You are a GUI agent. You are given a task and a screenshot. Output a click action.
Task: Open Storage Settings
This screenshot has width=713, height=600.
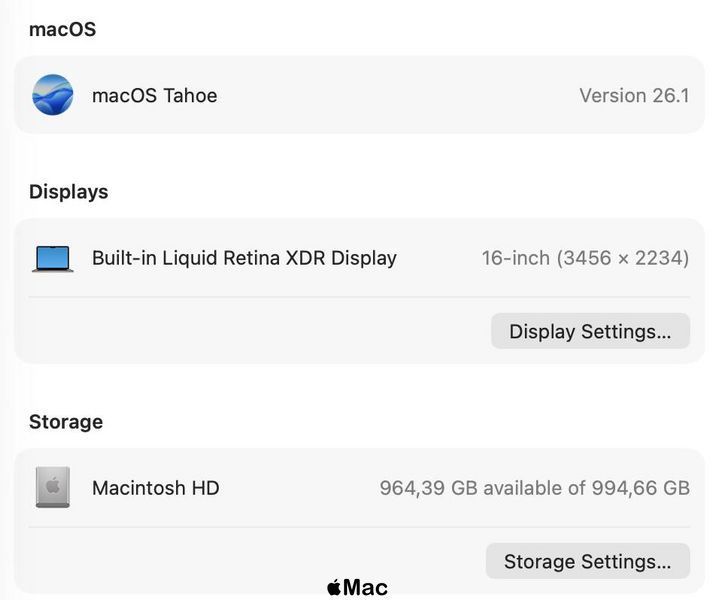coord(587,561)
